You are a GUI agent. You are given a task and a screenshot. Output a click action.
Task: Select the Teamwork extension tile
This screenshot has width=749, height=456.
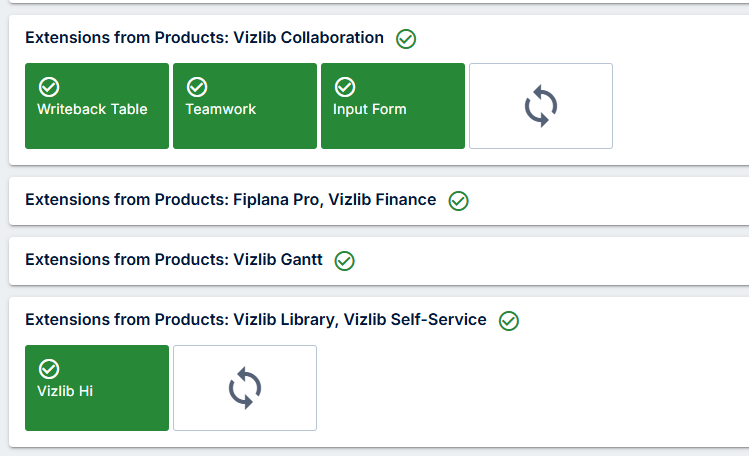point(245,106)
